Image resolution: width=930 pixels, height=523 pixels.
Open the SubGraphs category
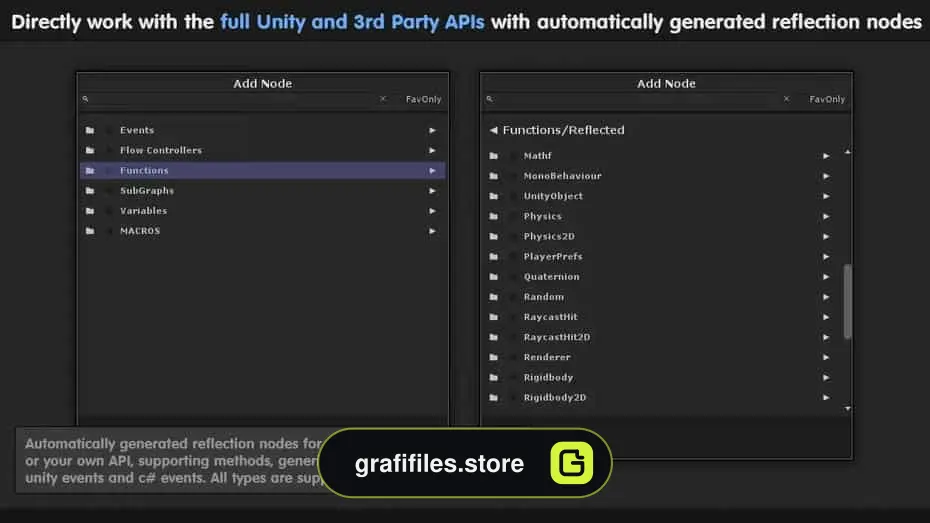[263, 191]
